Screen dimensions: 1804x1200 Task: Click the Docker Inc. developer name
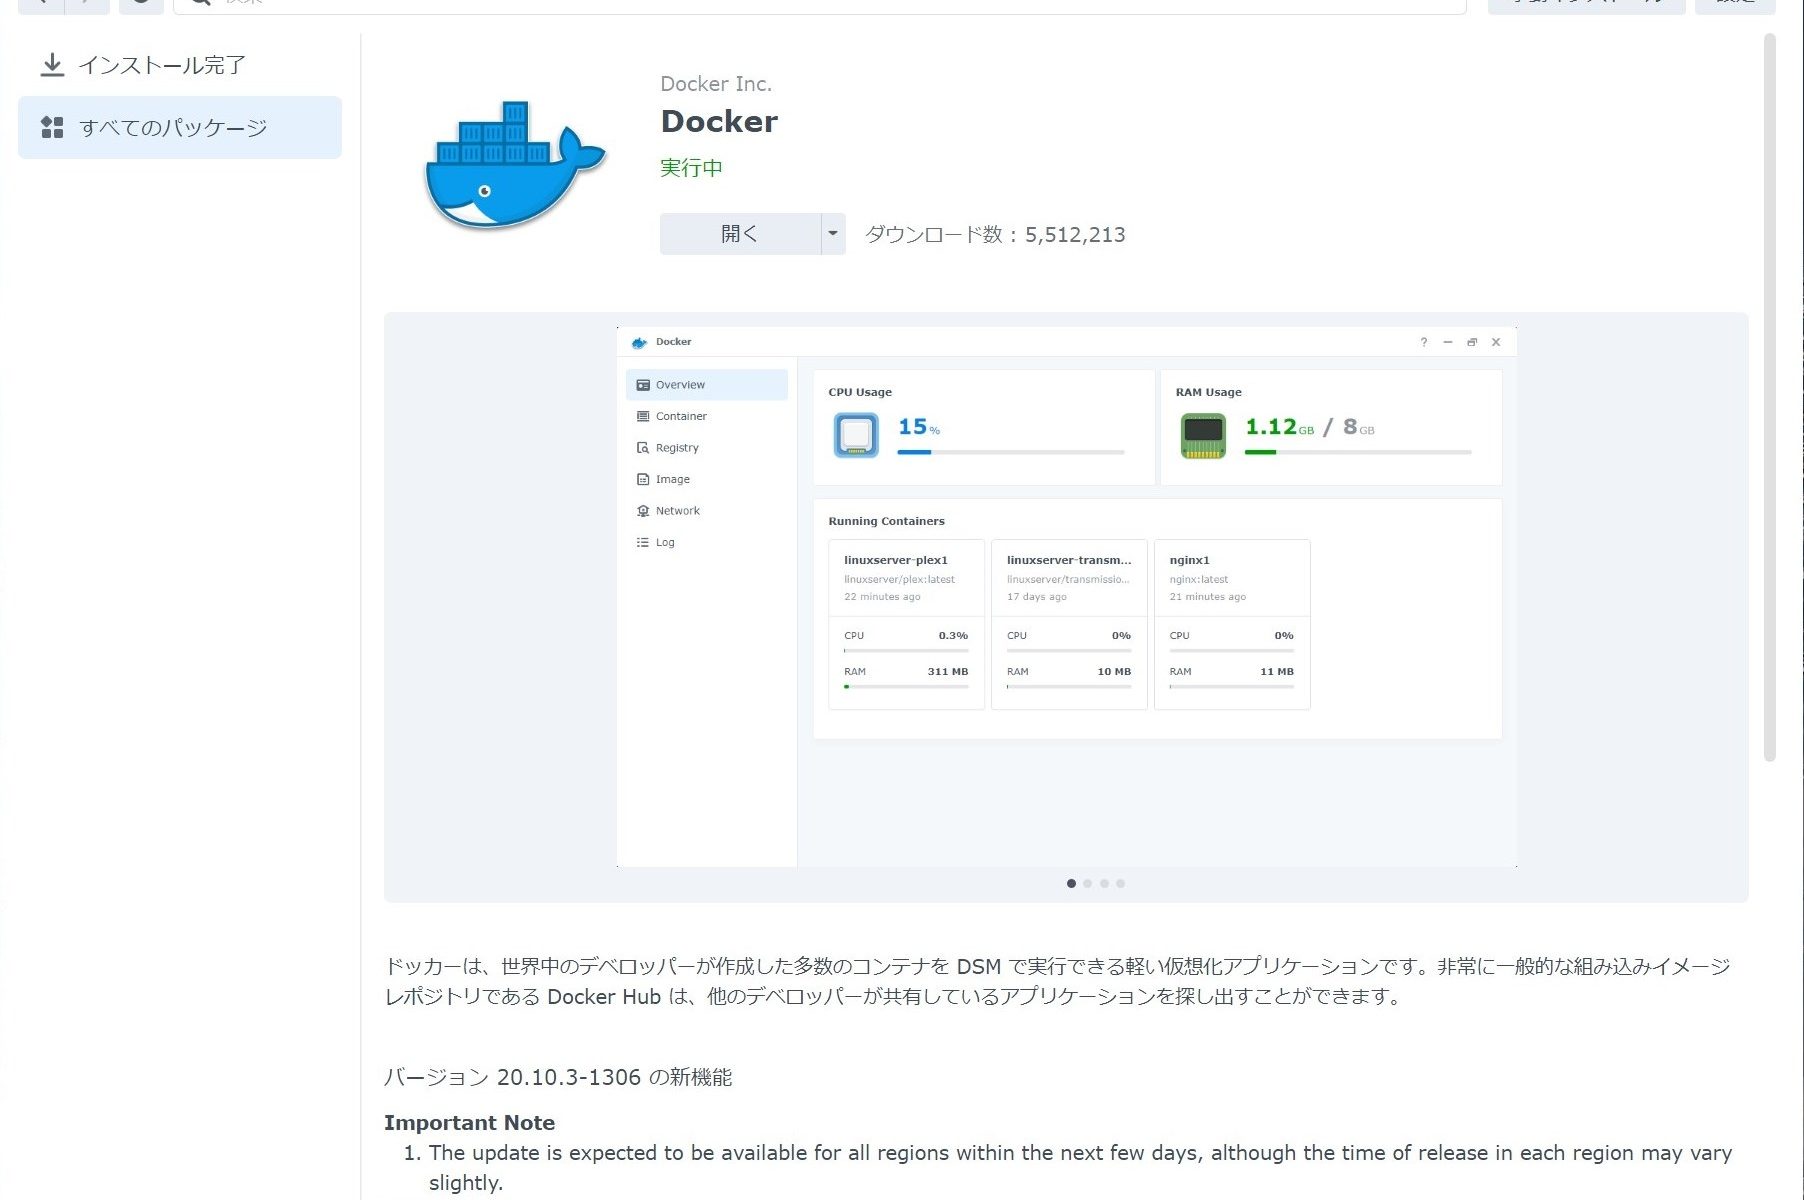tap(716, 84)
